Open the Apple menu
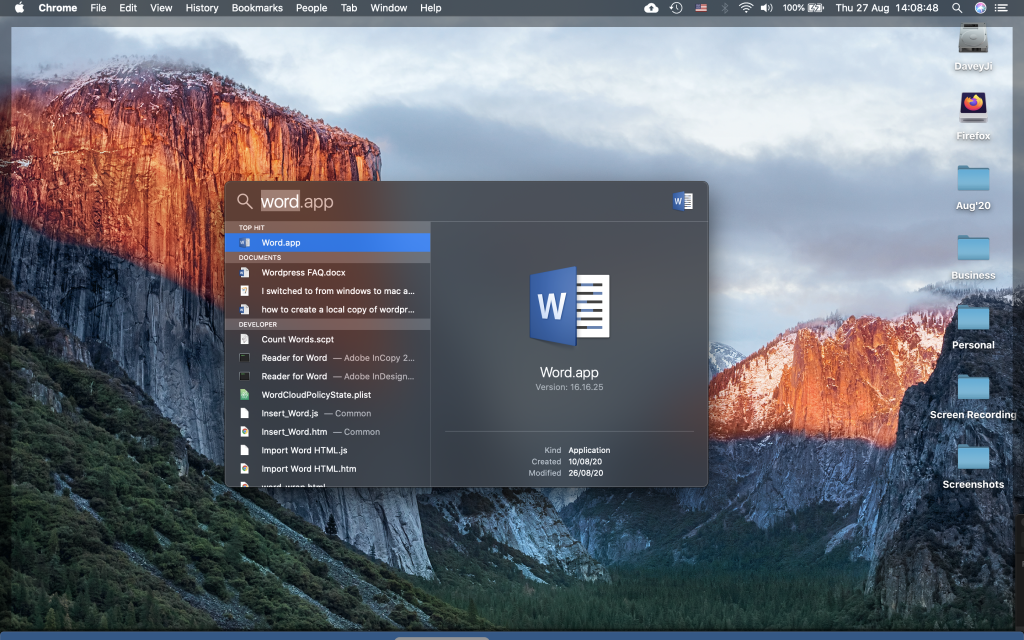The width and height of the screenshot is (1024, 640). click(20, 8)
